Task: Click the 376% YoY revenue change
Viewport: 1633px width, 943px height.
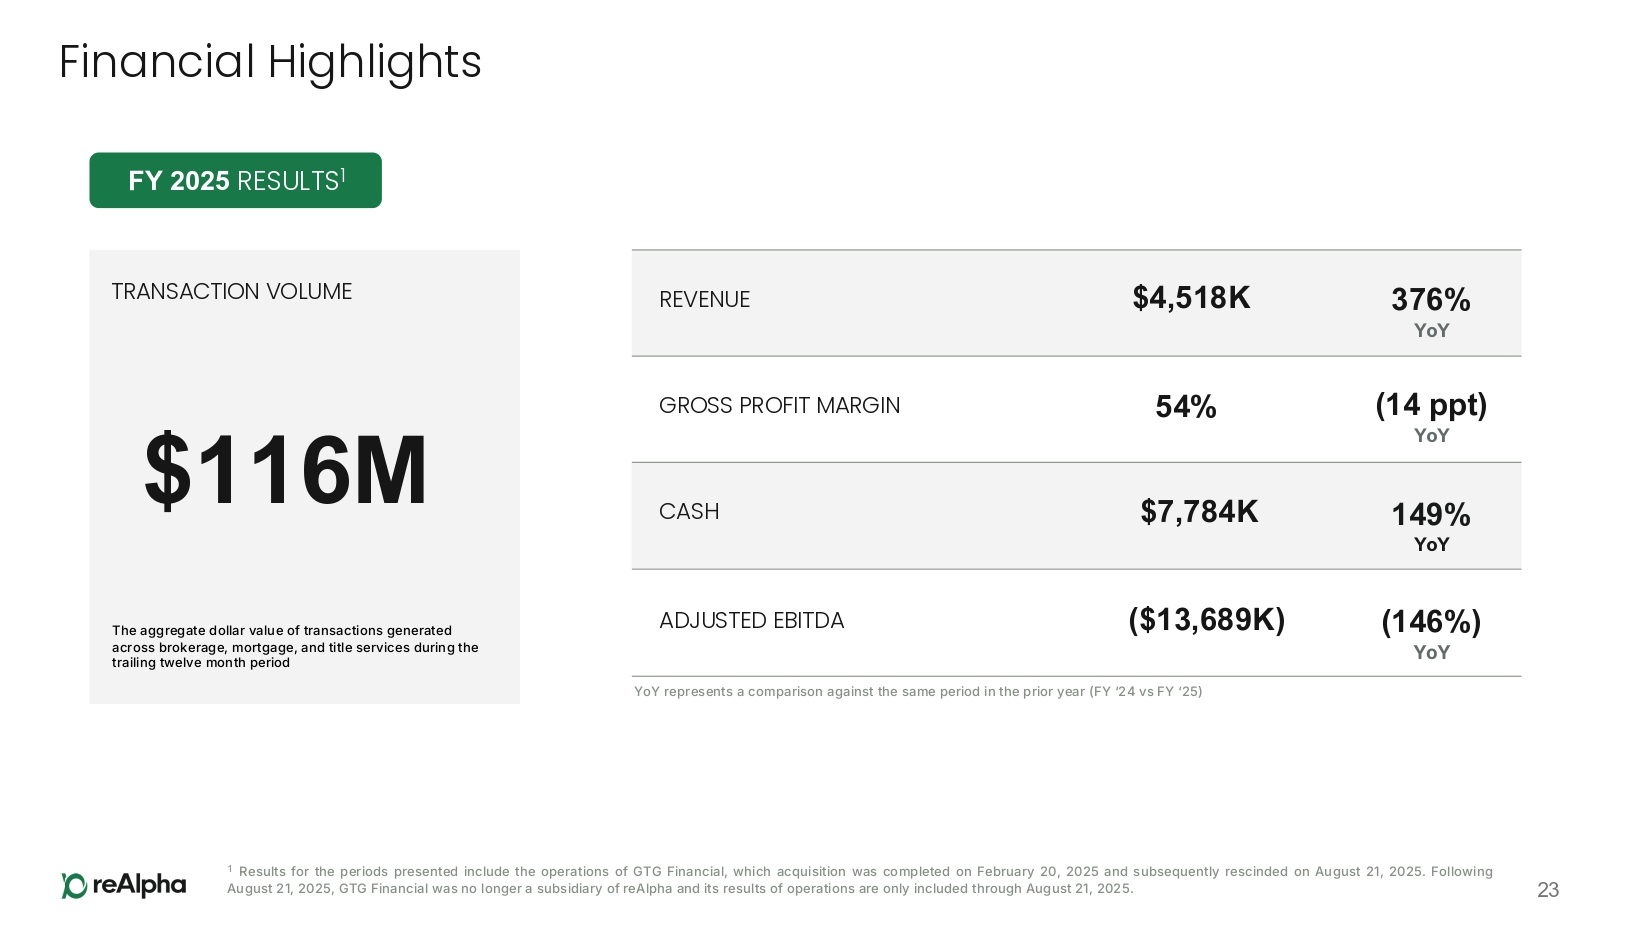Action: [1430, 300]
